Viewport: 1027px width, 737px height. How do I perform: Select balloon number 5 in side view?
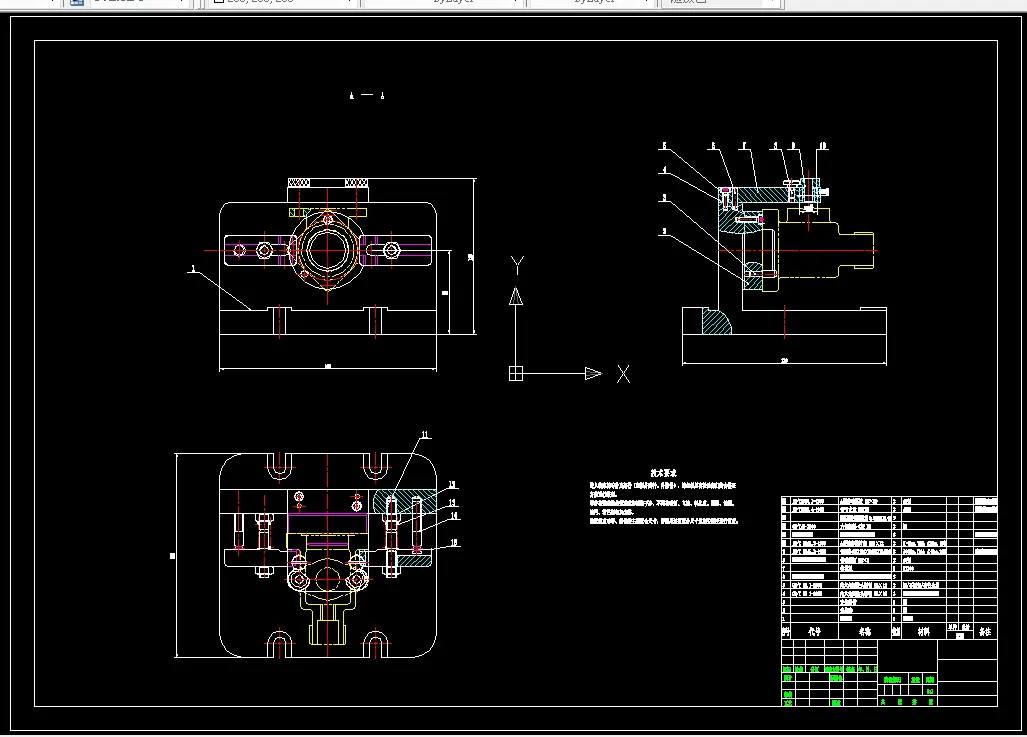(x=664, y=146)
